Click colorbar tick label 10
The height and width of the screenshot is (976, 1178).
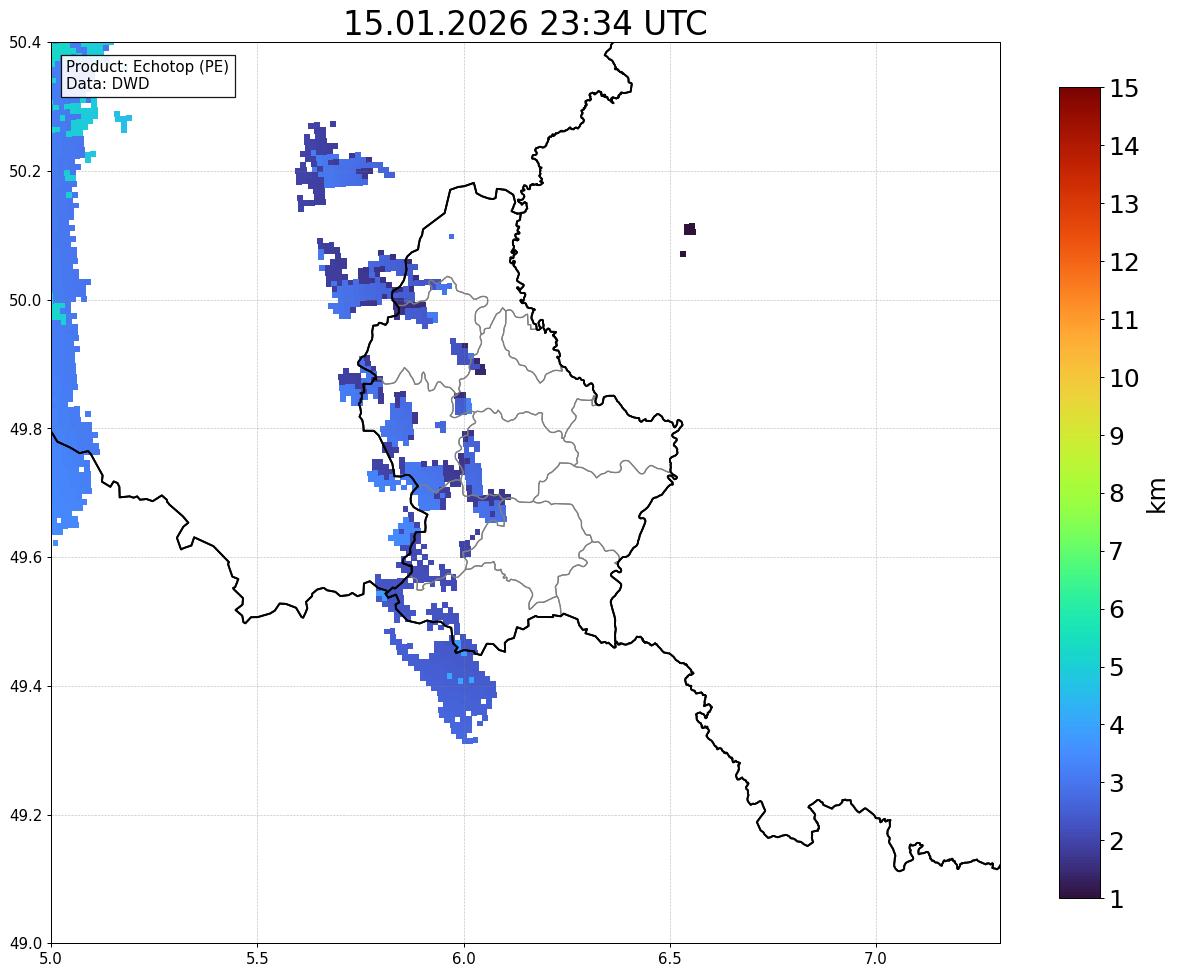tap(1124, 378)
